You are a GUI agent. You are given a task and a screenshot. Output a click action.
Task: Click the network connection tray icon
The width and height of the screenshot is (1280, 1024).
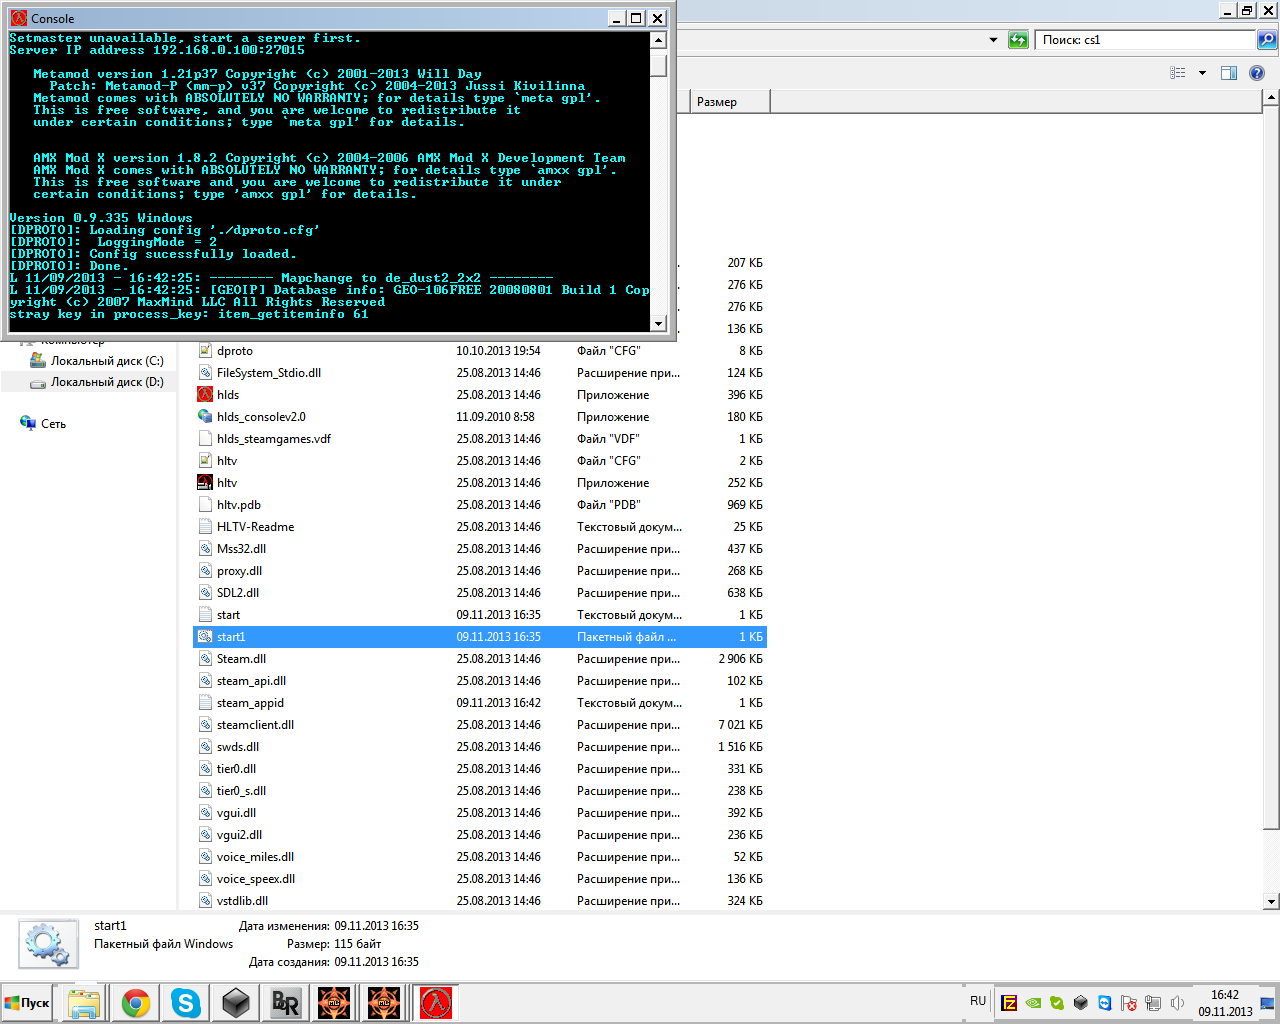tap(1153, 1003)
